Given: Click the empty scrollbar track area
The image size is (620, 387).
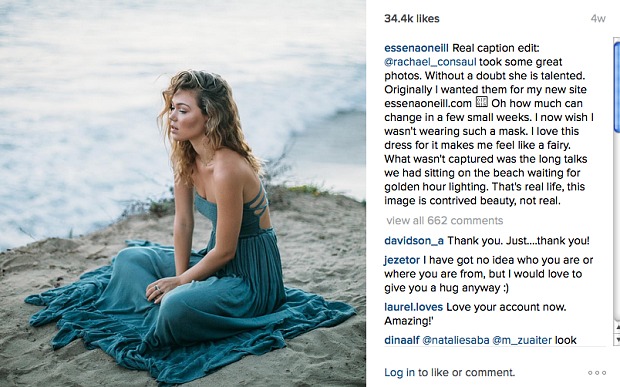Looking at the screenshot, I should coord(617,225).
